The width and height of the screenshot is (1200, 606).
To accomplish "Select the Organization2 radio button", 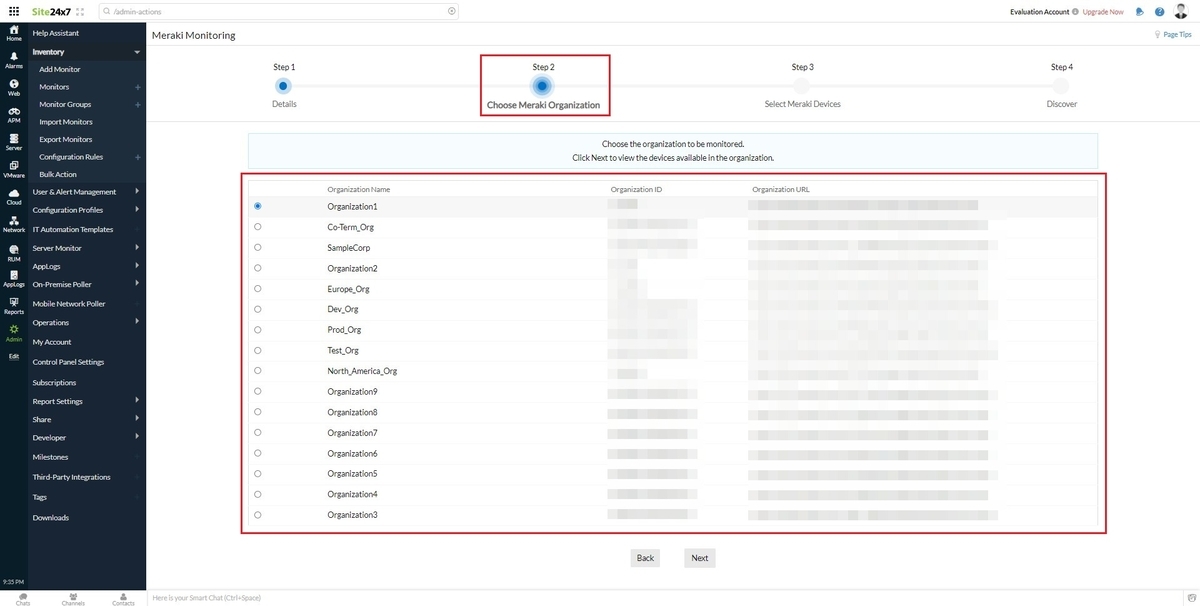I will pos(258,268).
